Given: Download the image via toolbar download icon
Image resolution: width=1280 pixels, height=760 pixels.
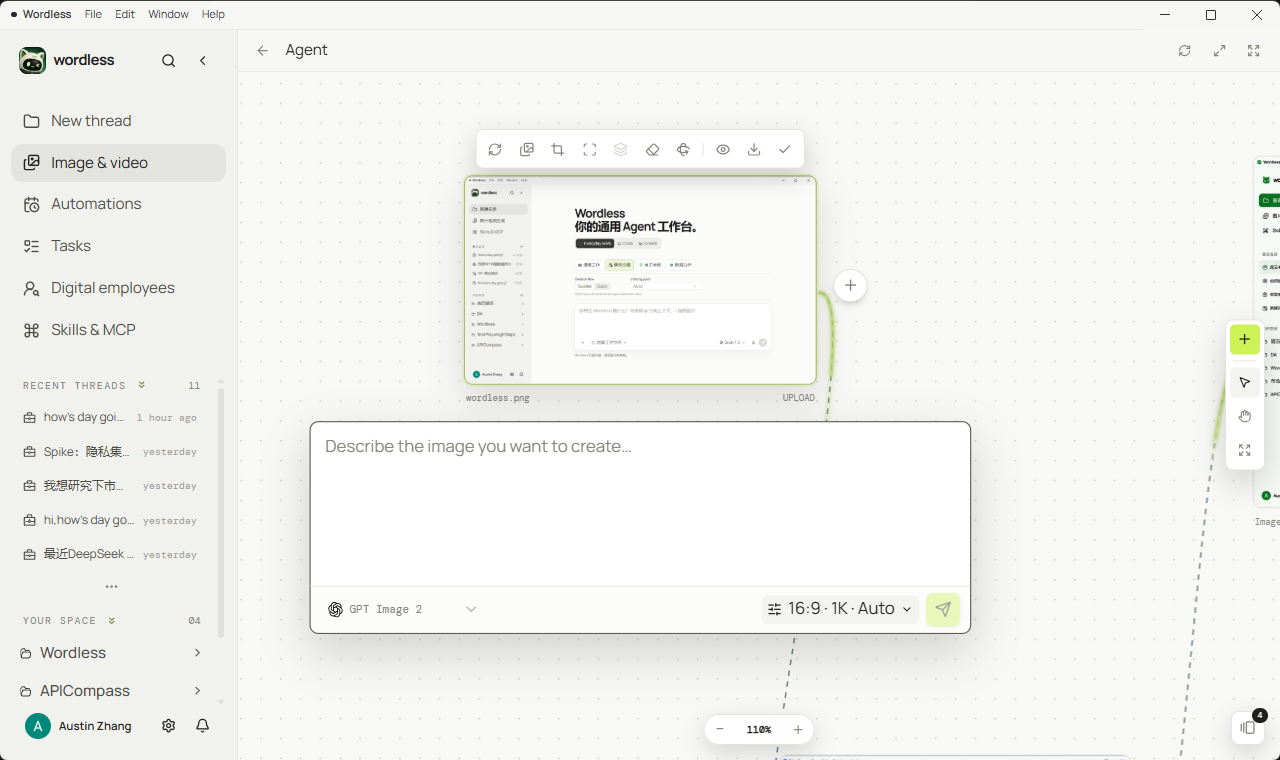Looking at the screenshot, I should click(x=754, y=150).
